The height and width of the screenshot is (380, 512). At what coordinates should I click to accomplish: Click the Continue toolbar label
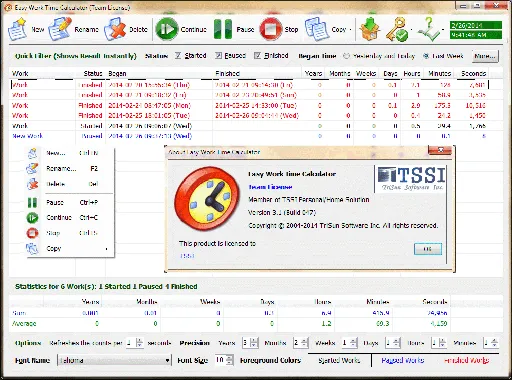[x=194, y=30]
